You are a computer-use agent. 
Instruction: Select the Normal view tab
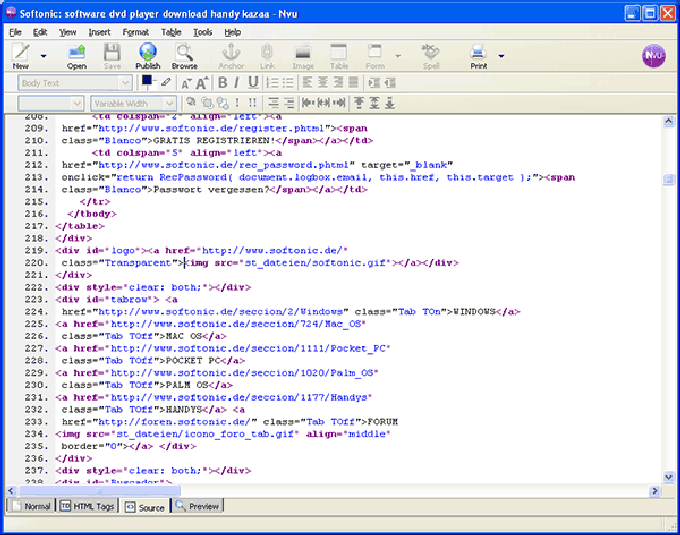point(30,507)
